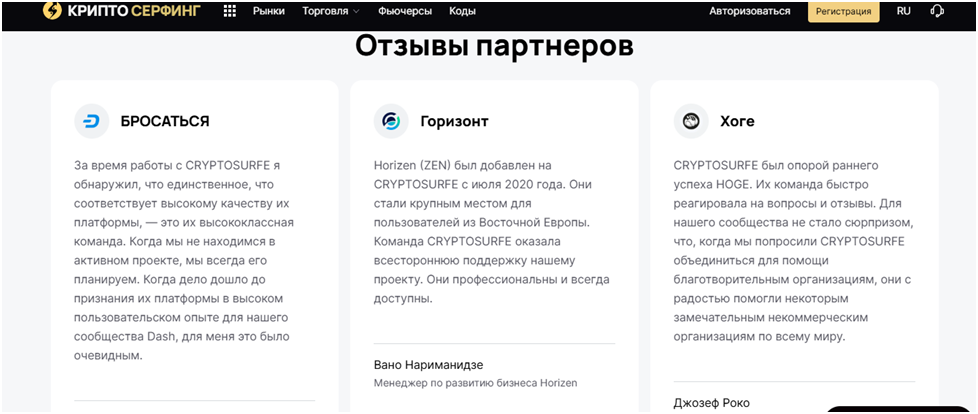The height and width of the screenshot is (414, 978).
Task: Click the Dash review paragraph
Action: tap(184, 261)
